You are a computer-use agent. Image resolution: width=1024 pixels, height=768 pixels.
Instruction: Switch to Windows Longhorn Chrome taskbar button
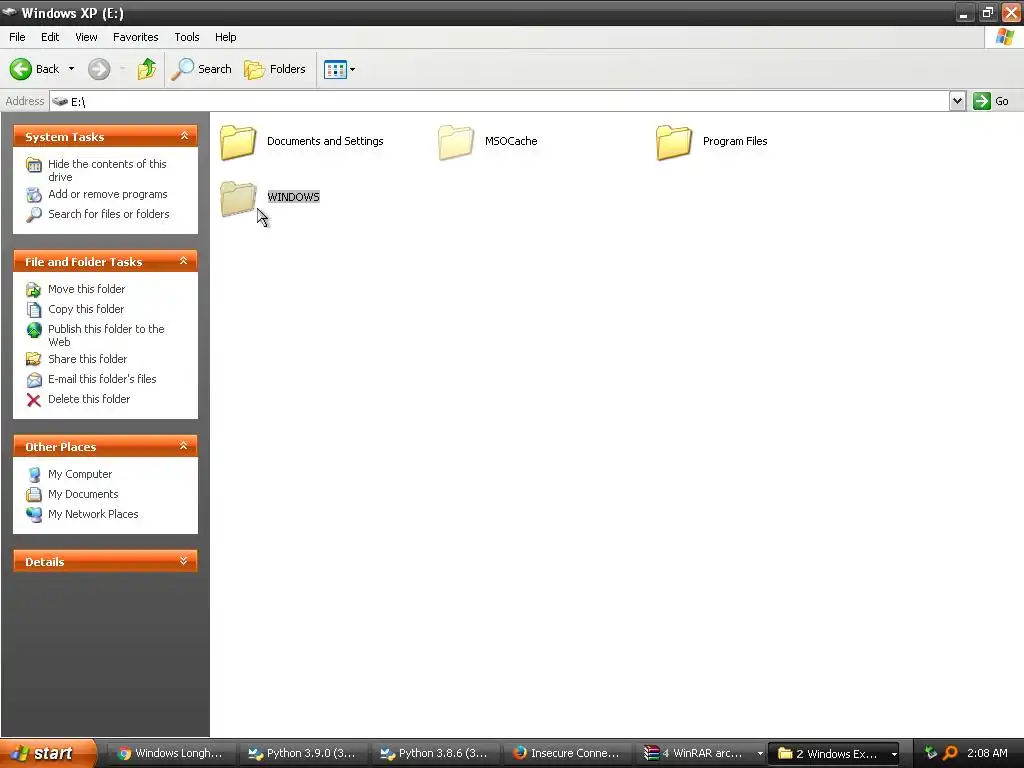tap(171, 754)
